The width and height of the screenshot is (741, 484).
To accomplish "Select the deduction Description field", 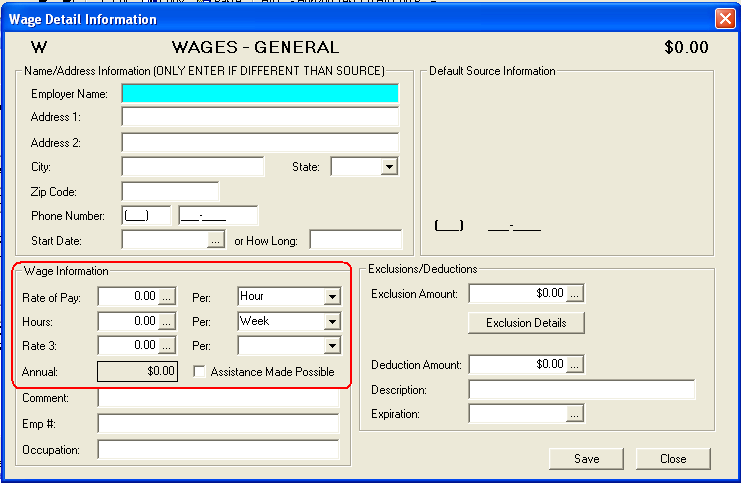I will click(581, 389).
